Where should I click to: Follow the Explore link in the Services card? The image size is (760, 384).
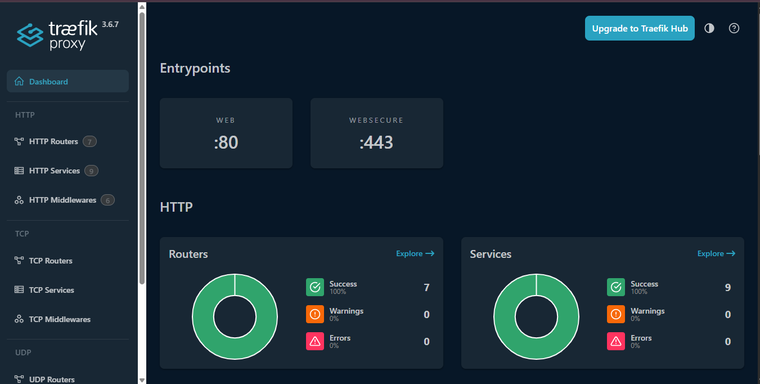pos(716,254)
